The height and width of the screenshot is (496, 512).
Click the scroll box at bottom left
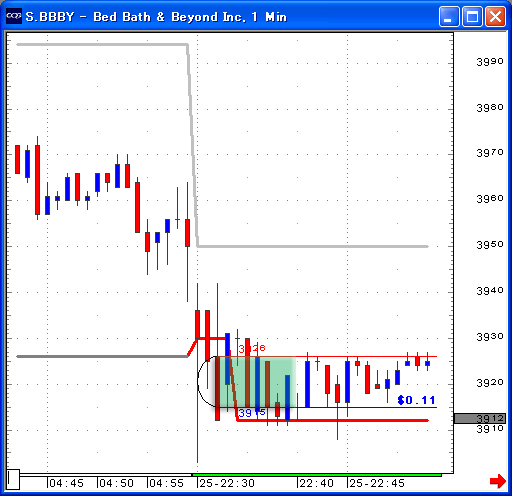[13, 479]
